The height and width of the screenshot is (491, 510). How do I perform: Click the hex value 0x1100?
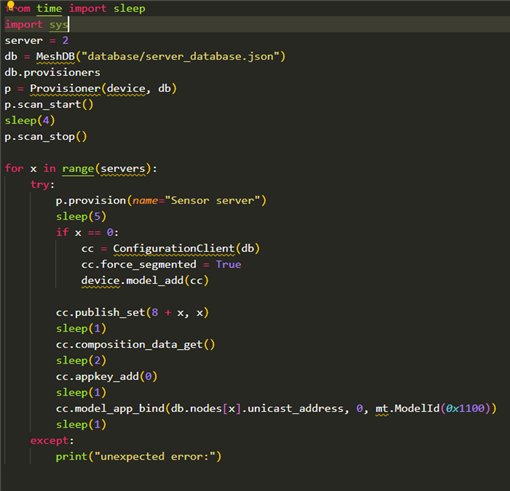click(x=465, y=408)
